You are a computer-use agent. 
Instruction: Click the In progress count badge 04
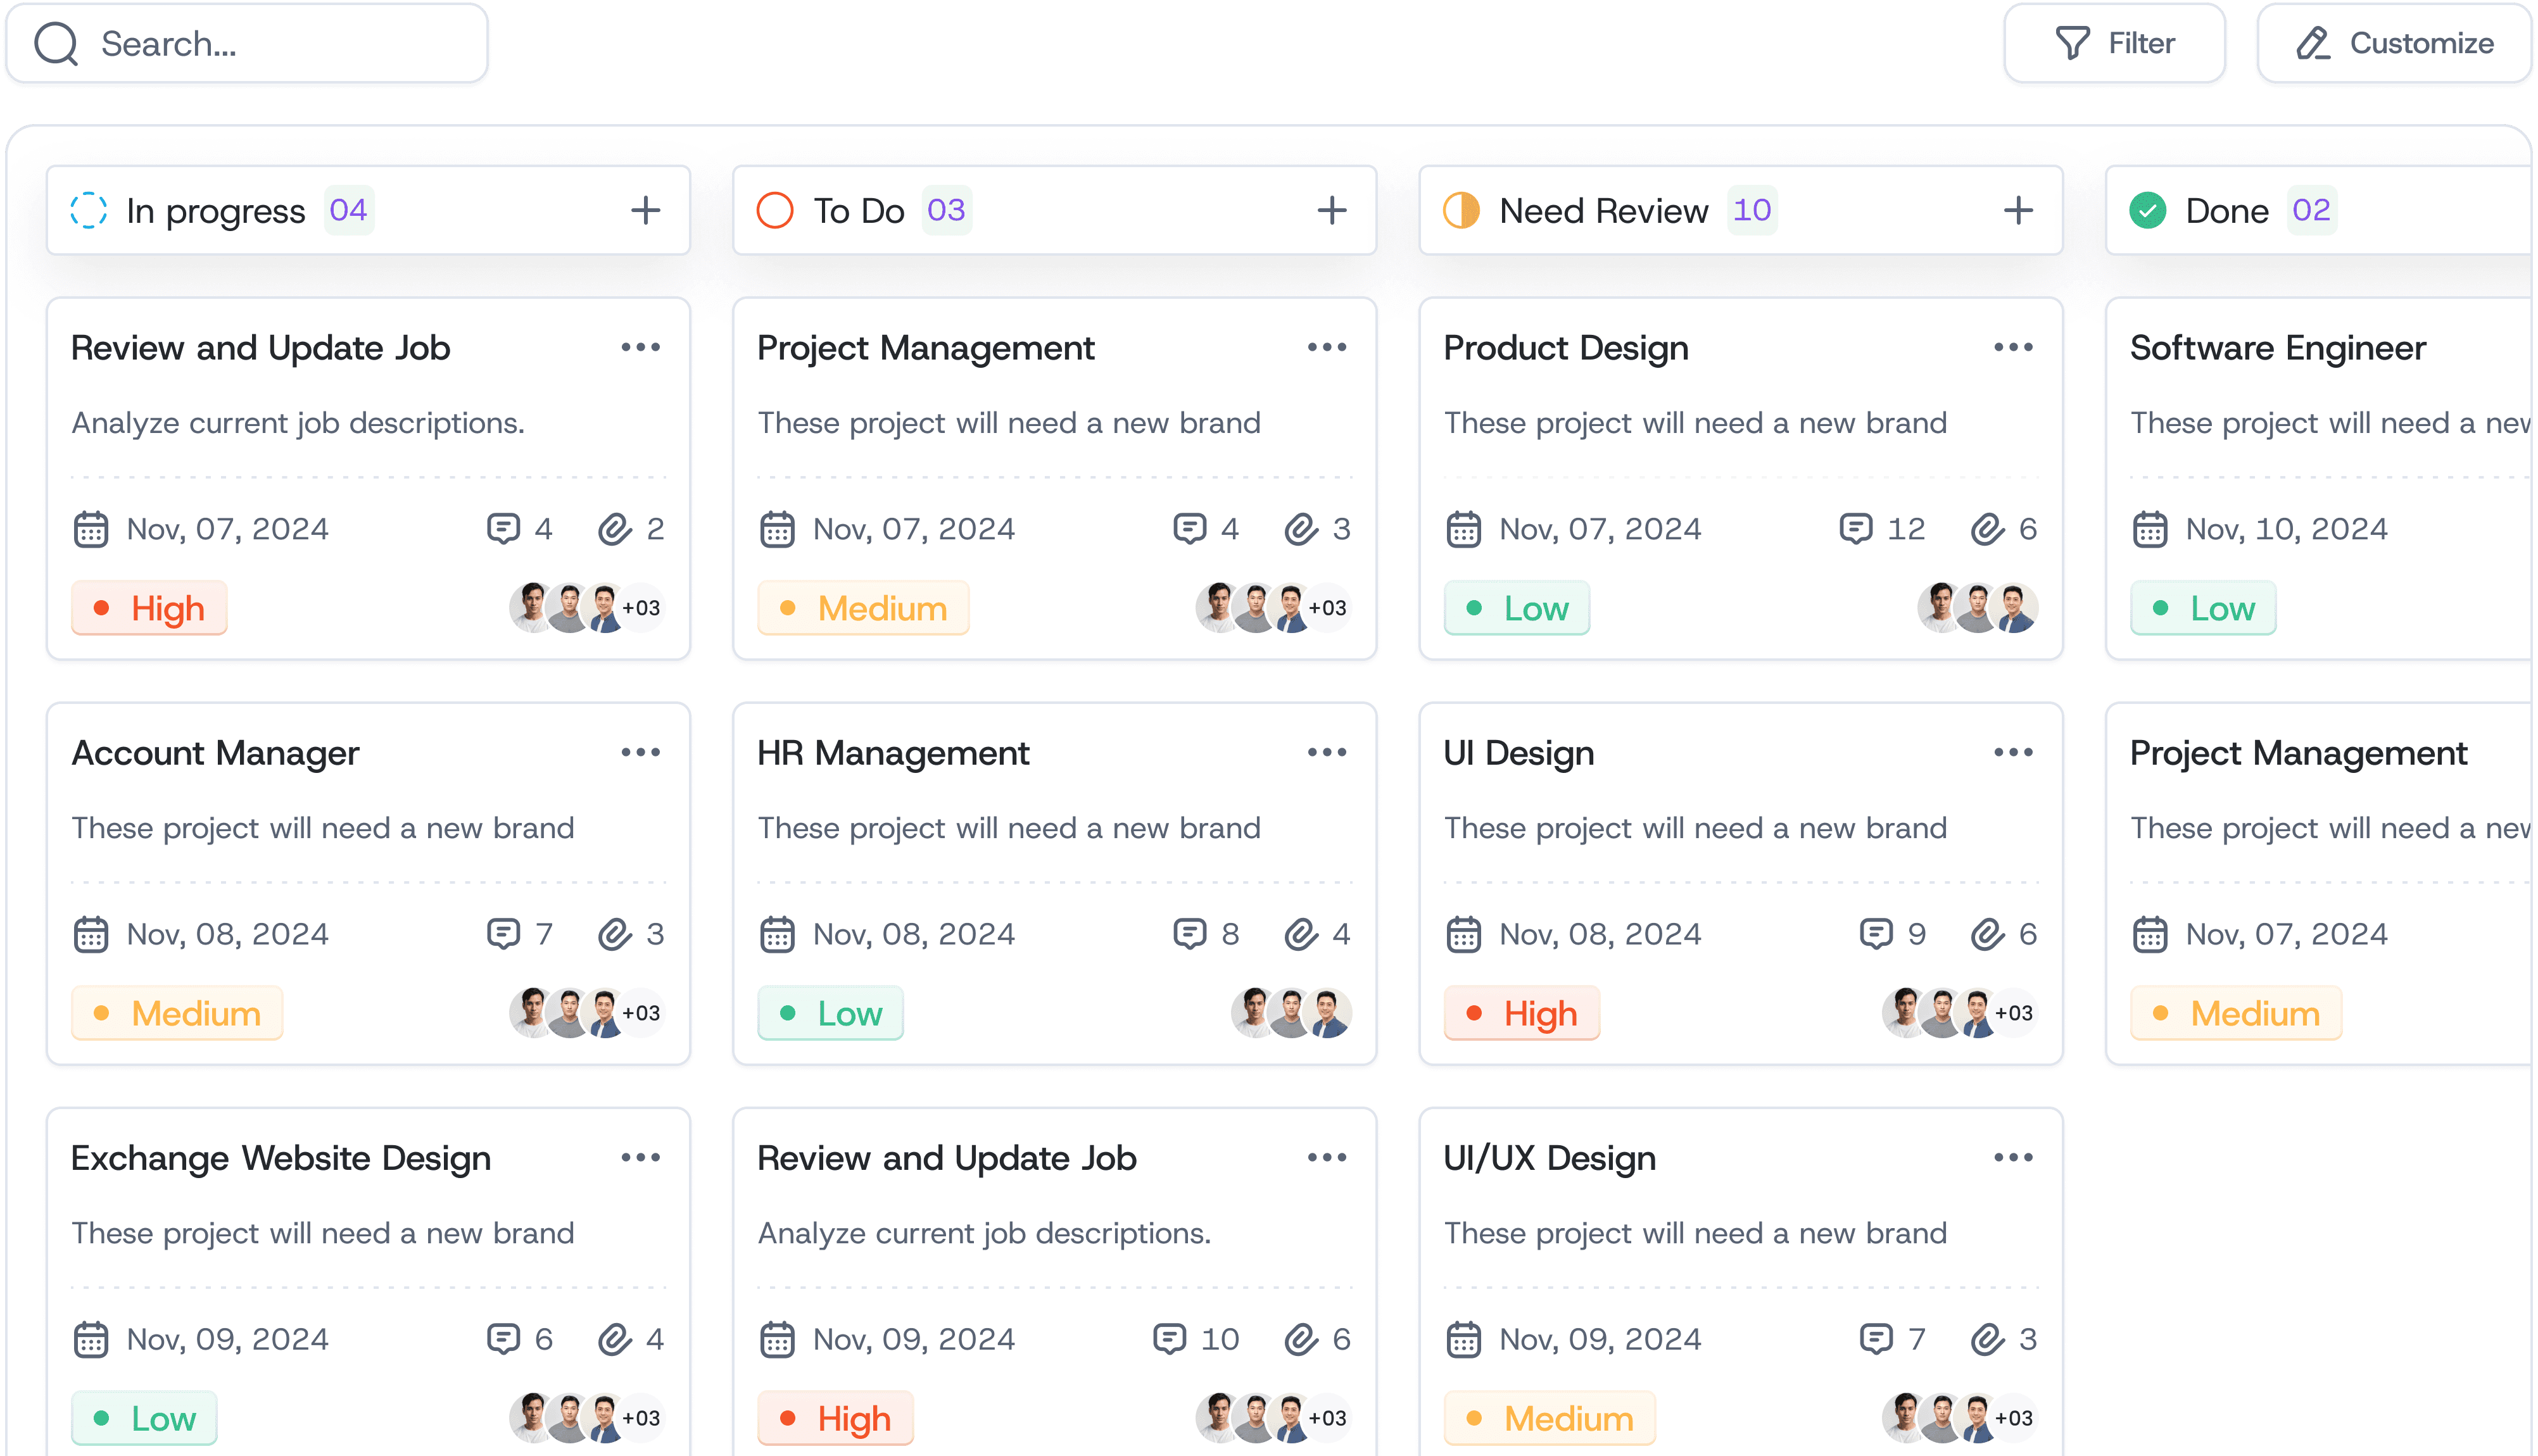coord(348,210)
